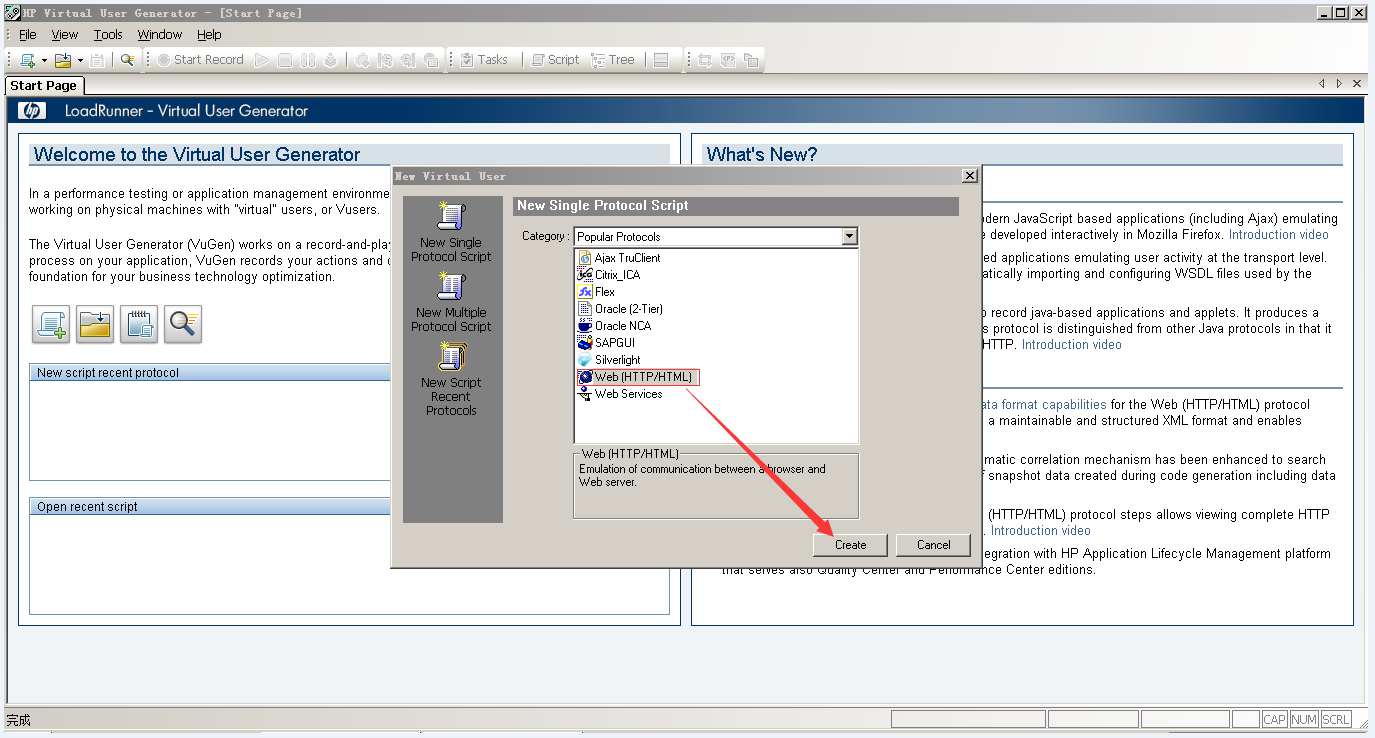Select New Single Protocol Script in the dialog

click(451, 232)
